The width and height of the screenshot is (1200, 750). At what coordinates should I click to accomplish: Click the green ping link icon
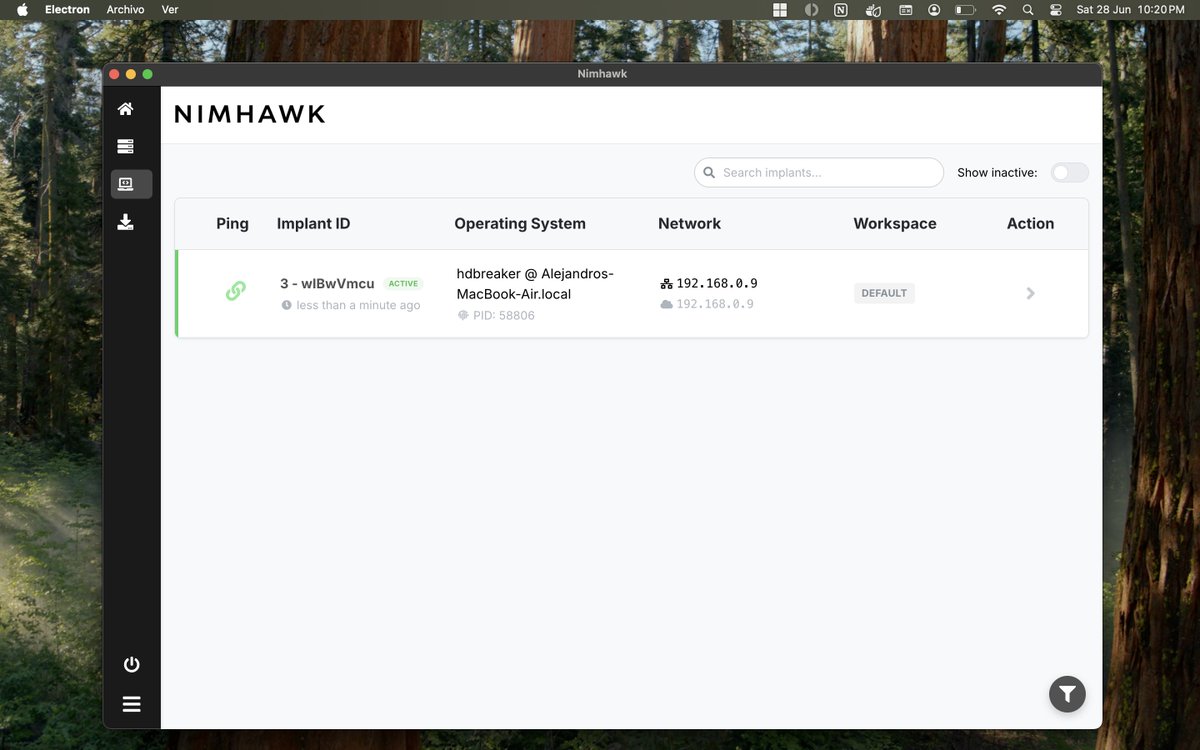click(235, 291)
